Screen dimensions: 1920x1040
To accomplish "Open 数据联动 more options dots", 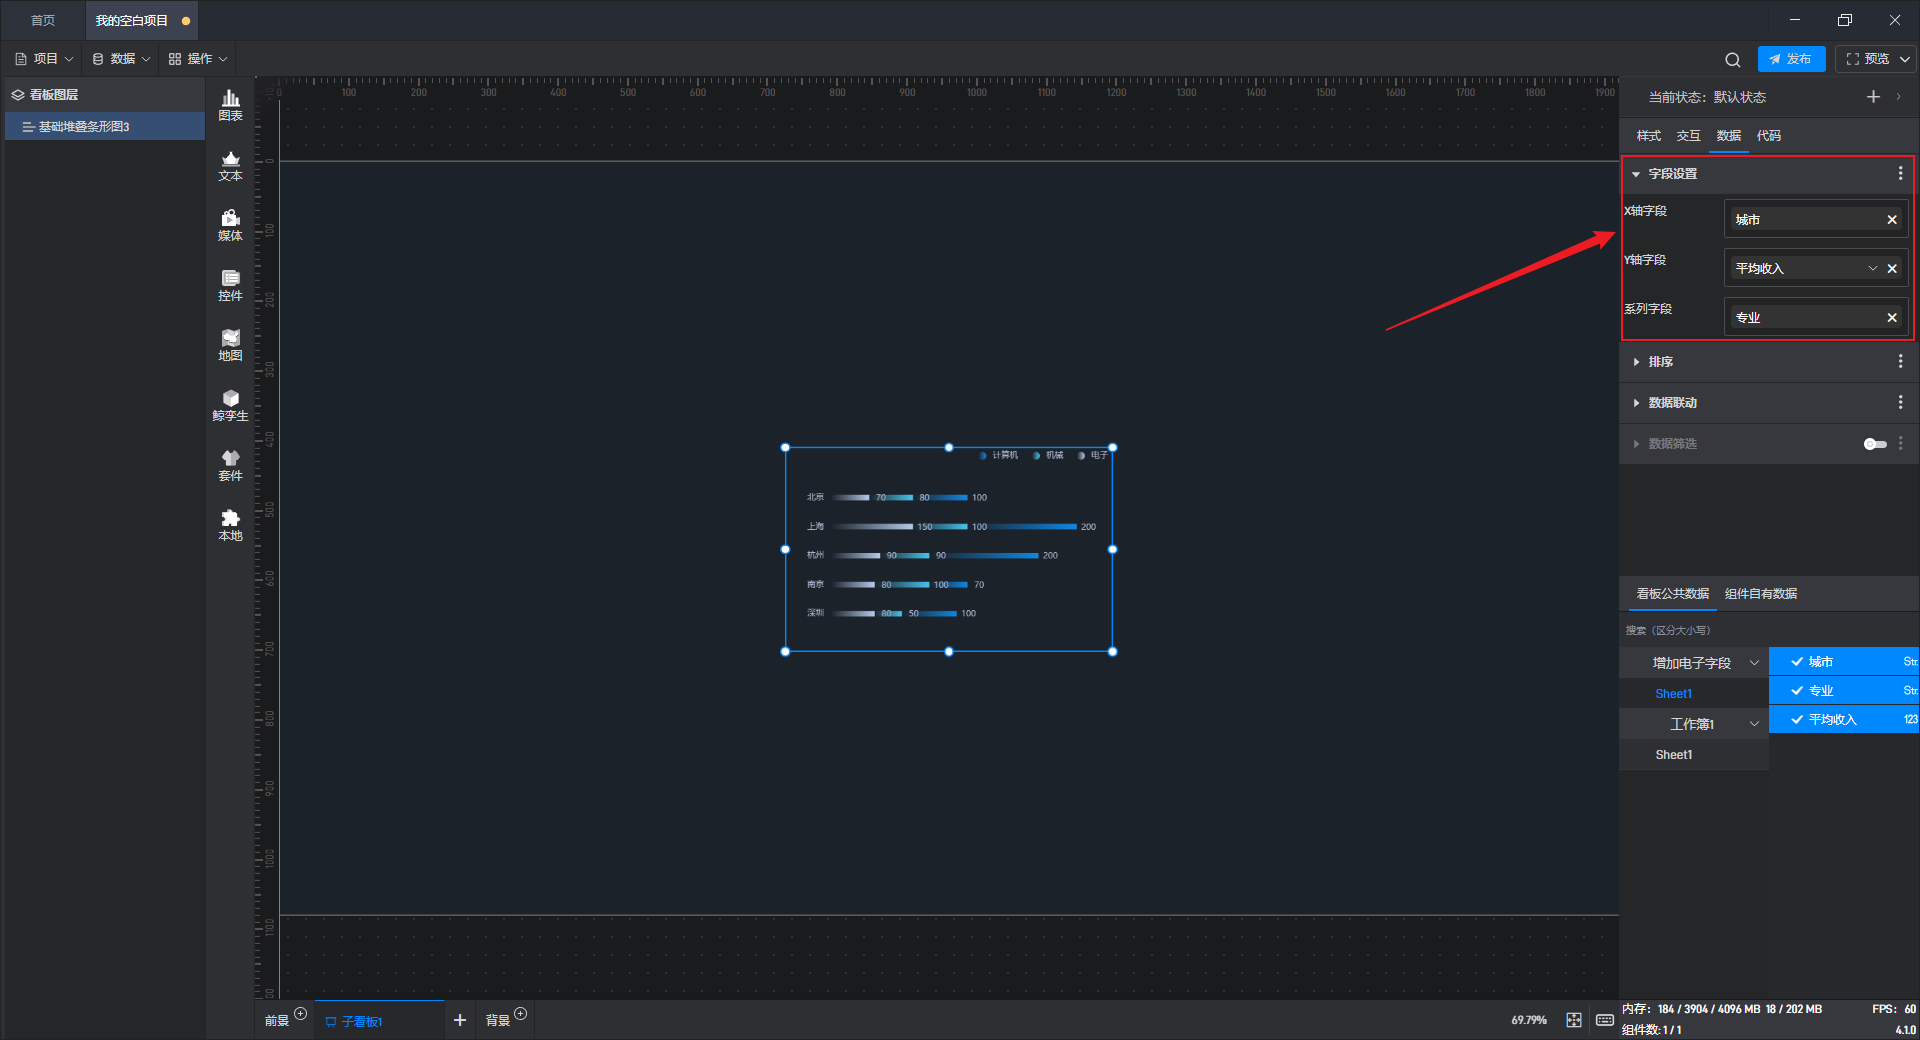I will pyautogui.click(x=1900, y=402).
